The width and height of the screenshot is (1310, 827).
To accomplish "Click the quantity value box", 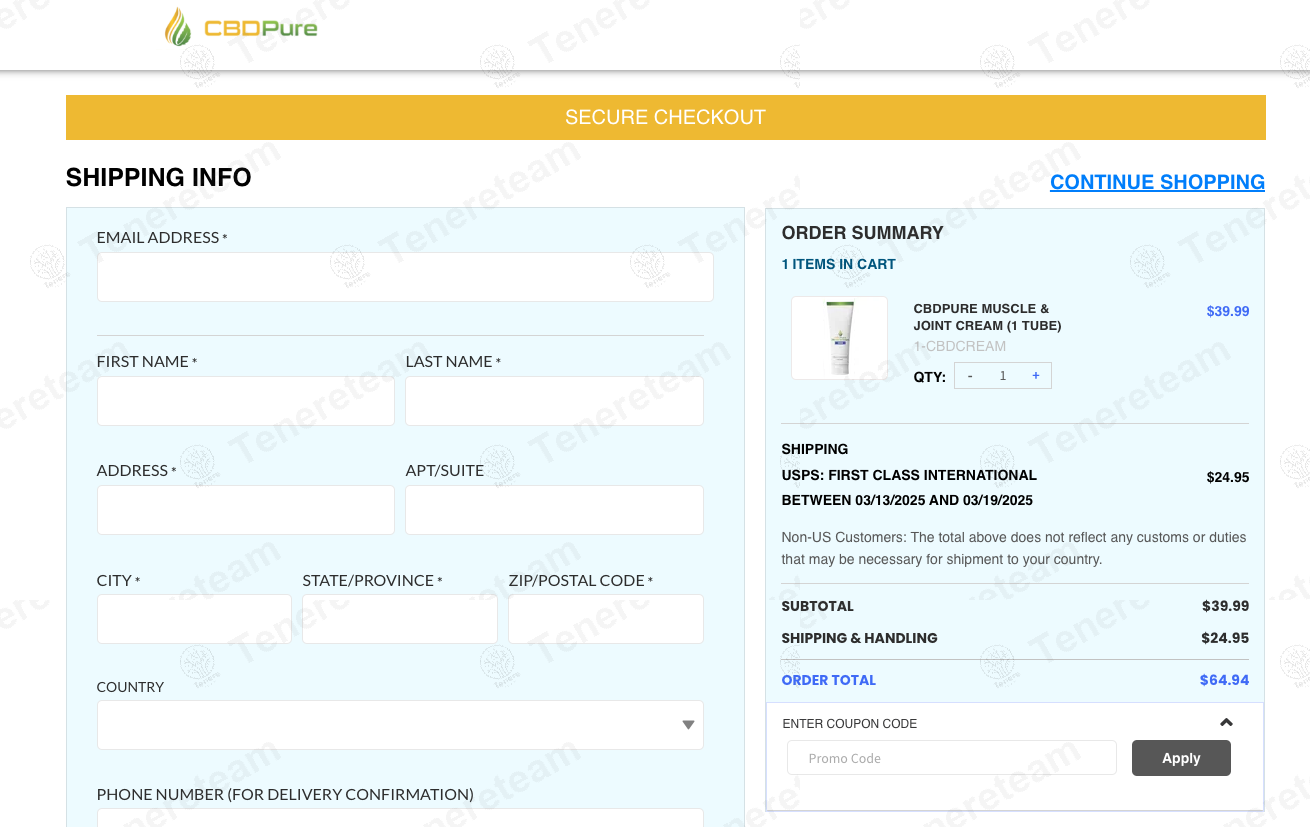I will tap(1003, 376).
